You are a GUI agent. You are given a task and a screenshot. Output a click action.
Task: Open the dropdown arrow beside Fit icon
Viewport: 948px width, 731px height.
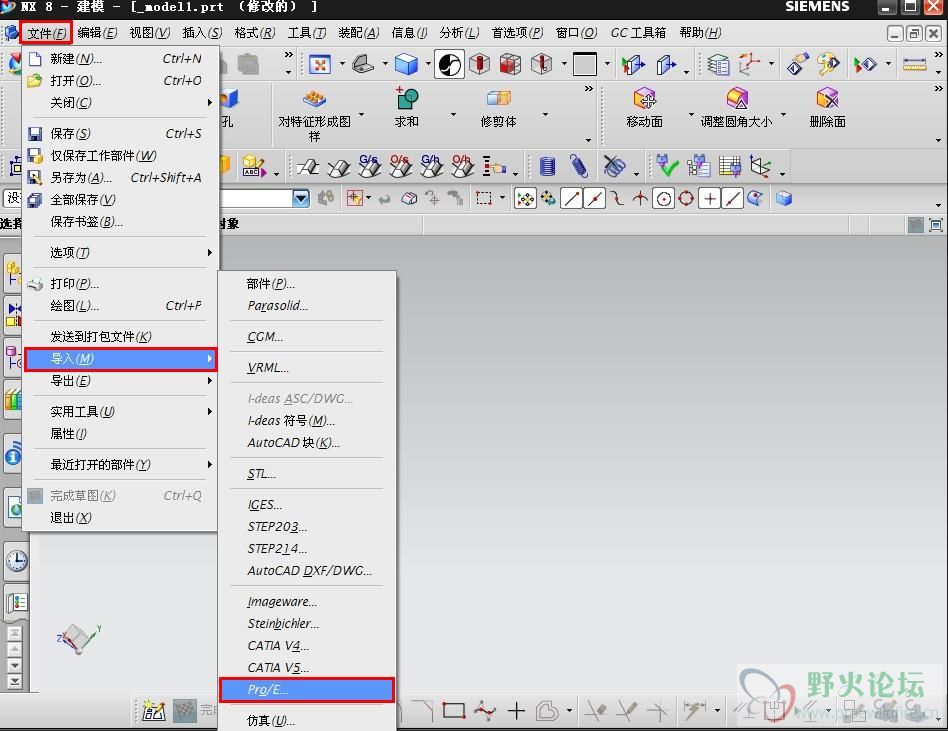tap(342, 63)
